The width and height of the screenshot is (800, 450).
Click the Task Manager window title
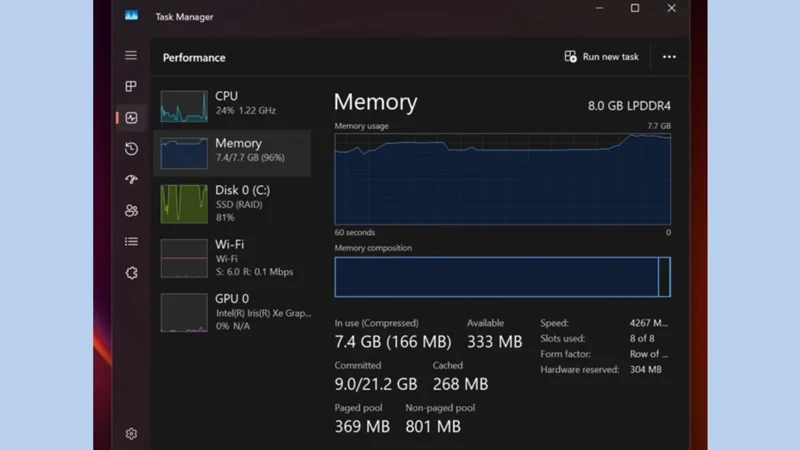[184, 17]
